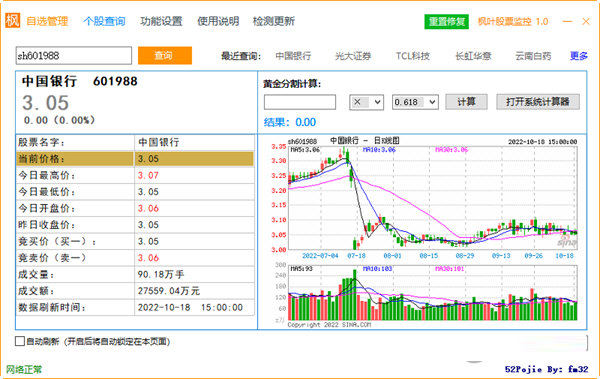This screenshot has width=600, height=379.
Task: Select the 当前价格 row
Action: 135,159
